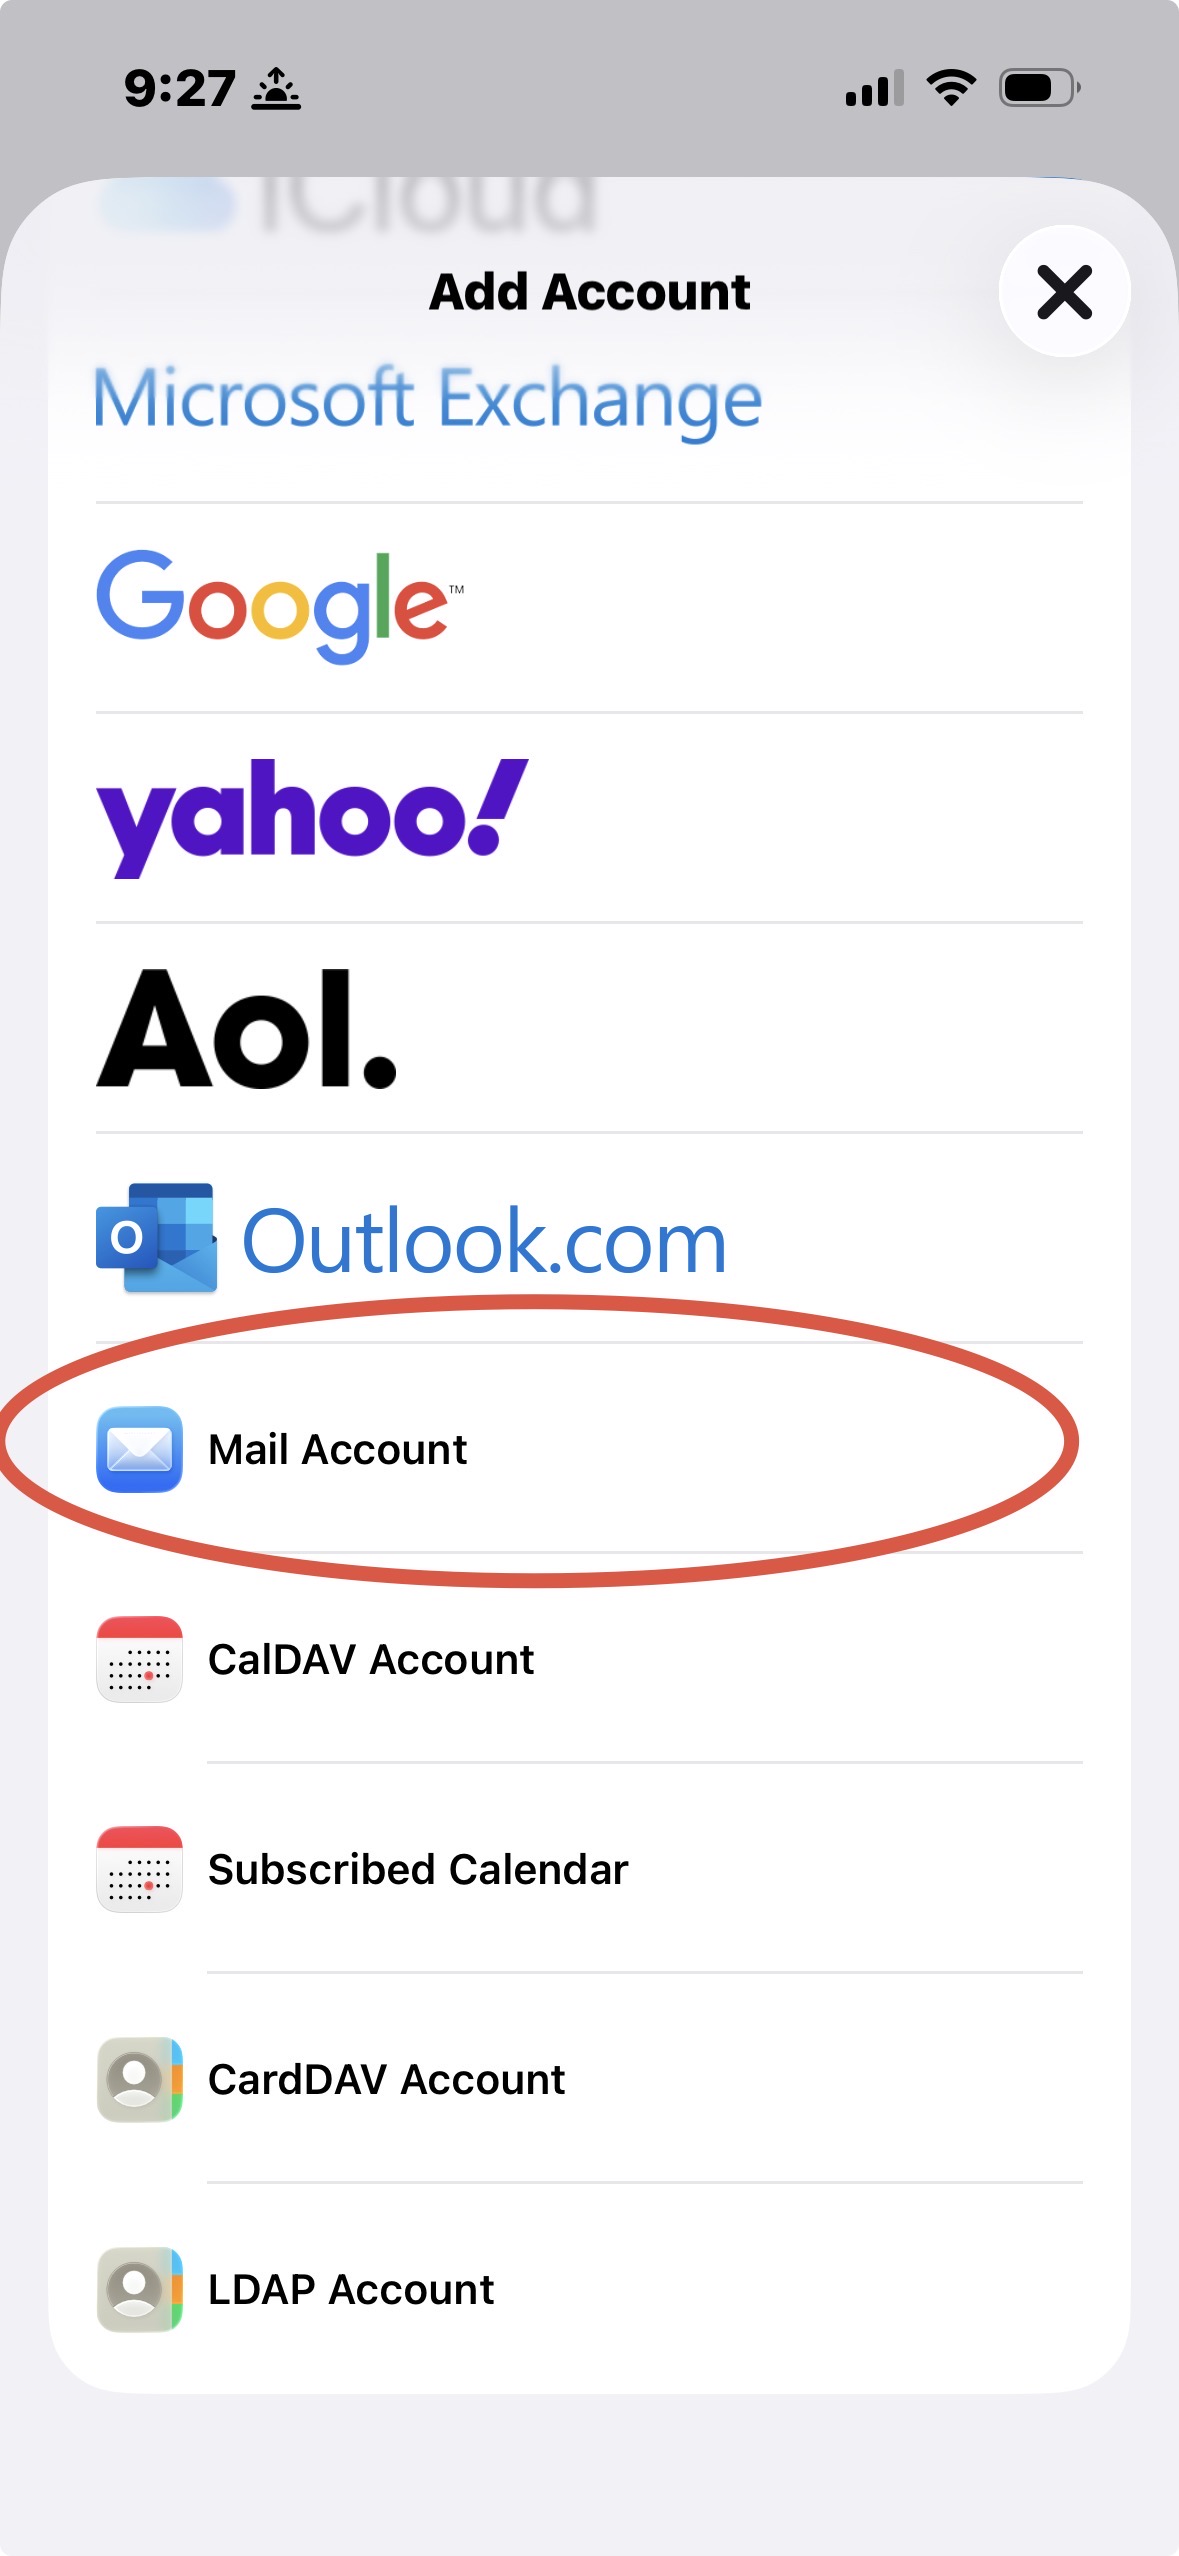Select the Mail Account label
1179x2556 pixels.
click(337, 1449)
